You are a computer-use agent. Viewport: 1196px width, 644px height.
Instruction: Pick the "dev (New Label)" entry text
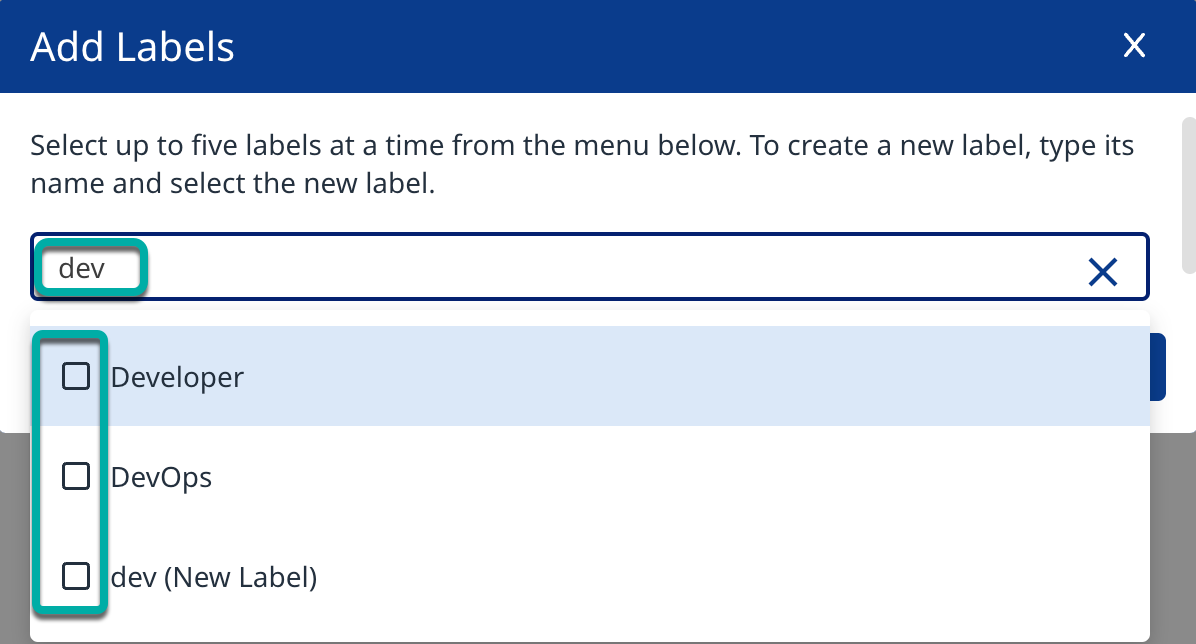[214, 577]
